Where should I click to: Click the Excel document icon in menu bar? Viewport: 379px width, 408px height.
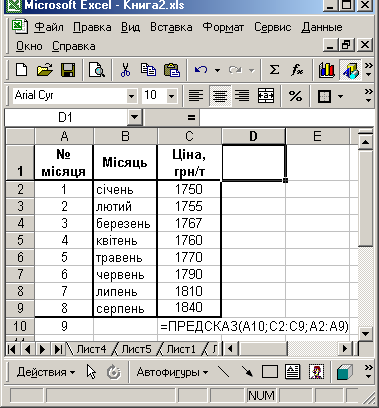[19, 26]
